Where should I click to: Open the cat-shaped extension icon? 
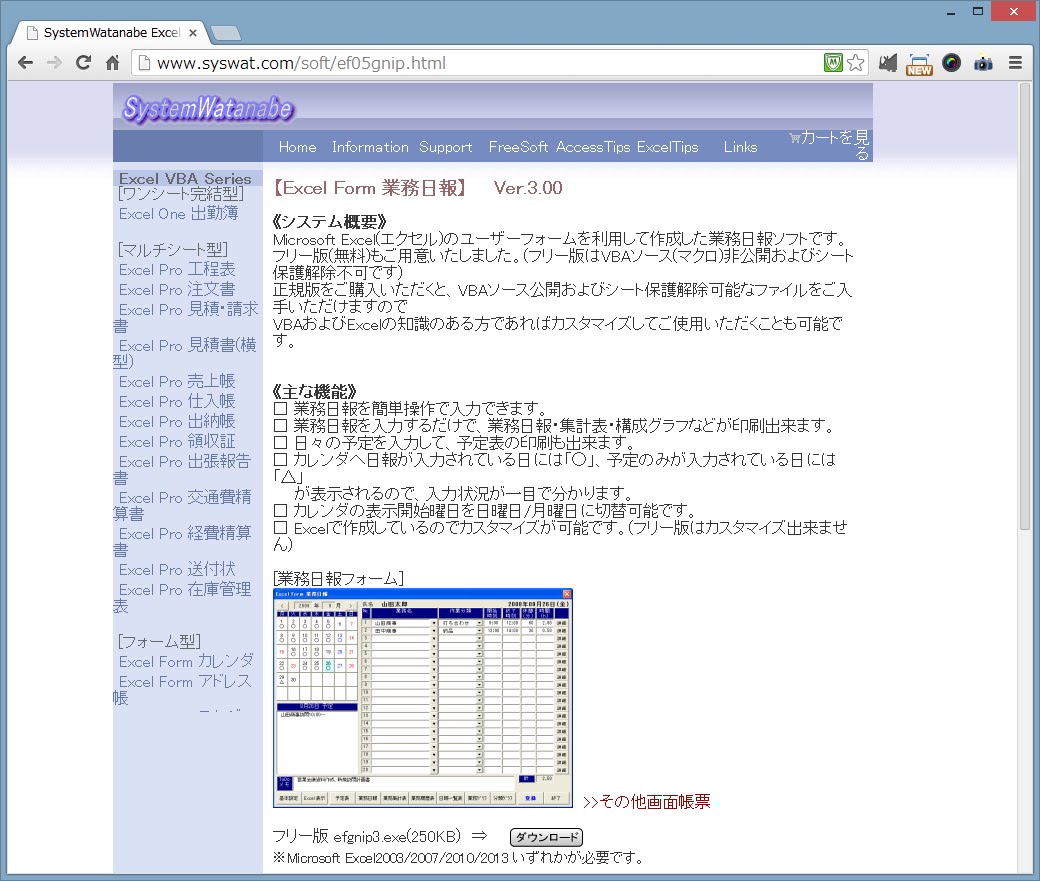887,63
